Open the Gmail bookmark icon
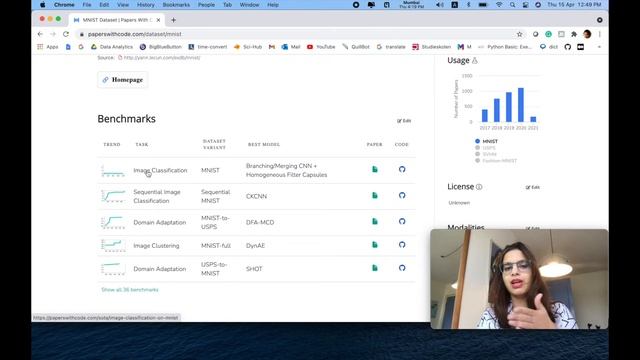 [272, 47]
